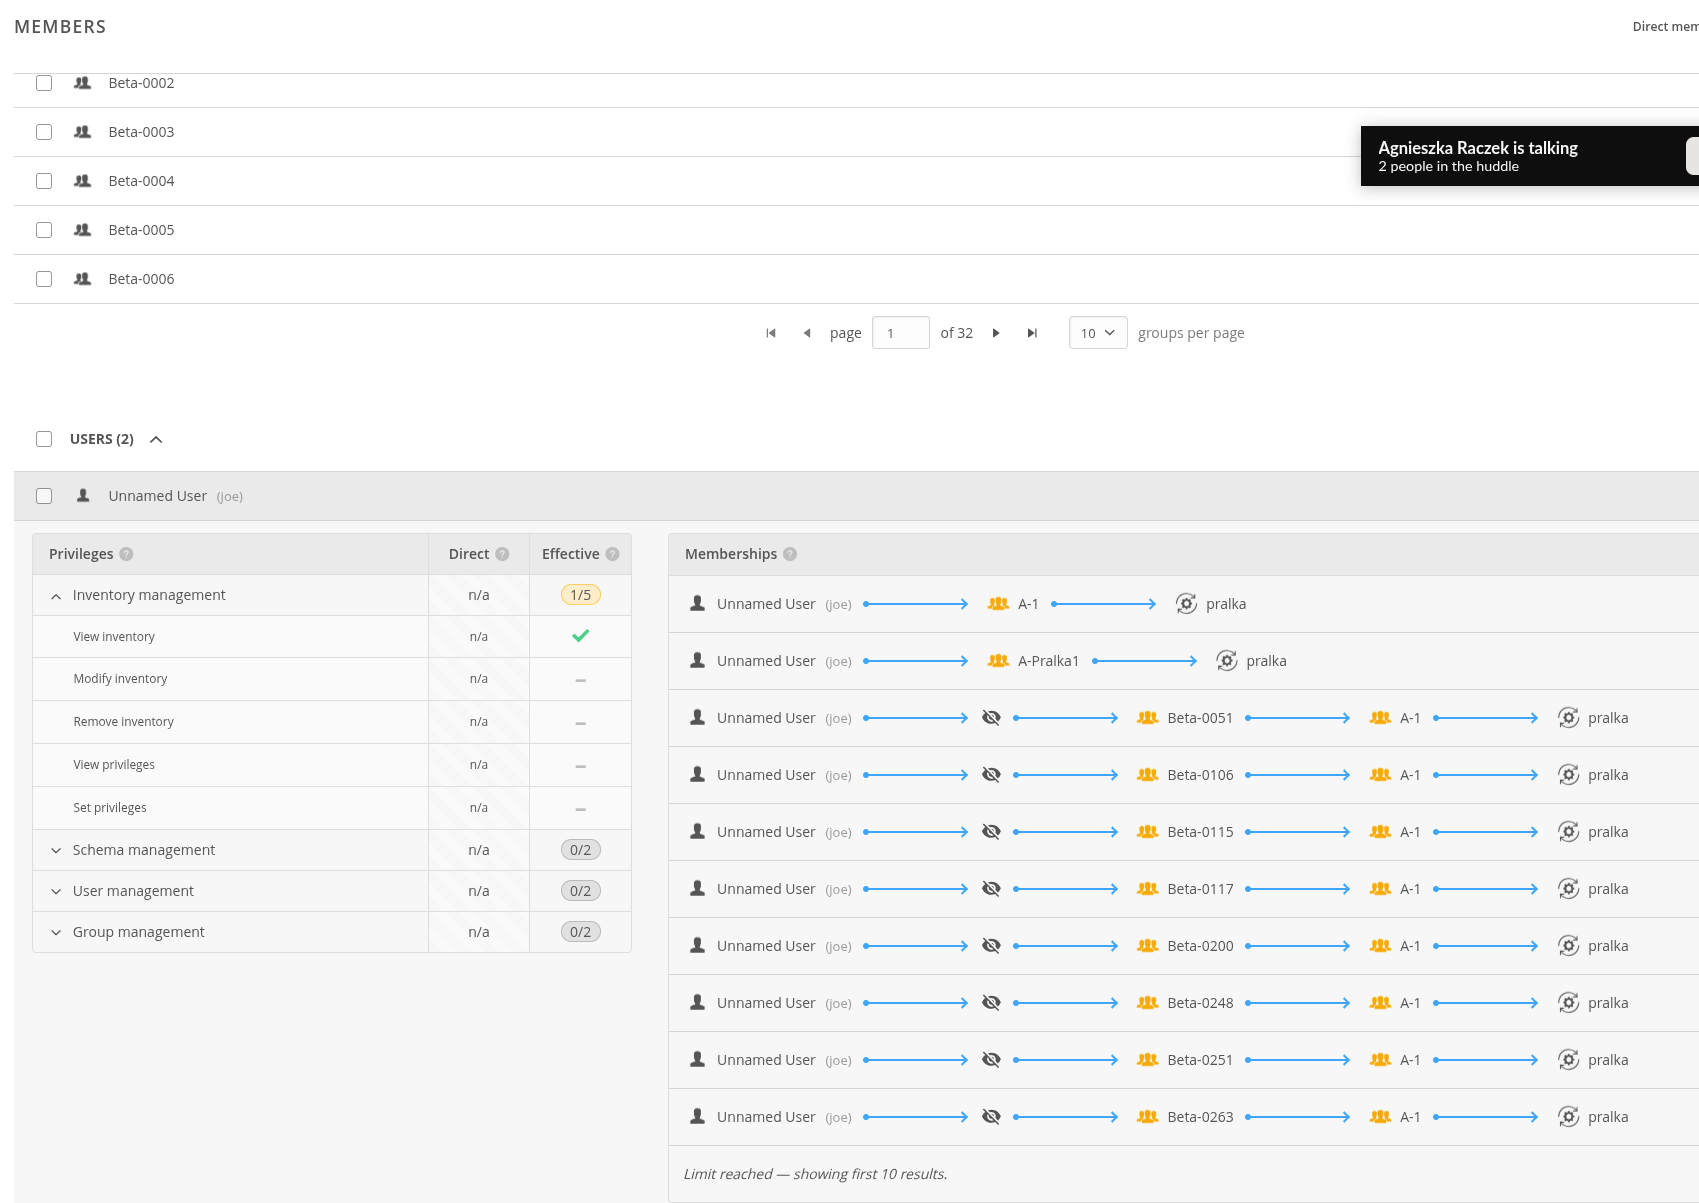This screenshot has height=1203, width=1699.
Task: Click the hidden-eye icon in the Beta-0106 row
Action: [x=991, y=775]
